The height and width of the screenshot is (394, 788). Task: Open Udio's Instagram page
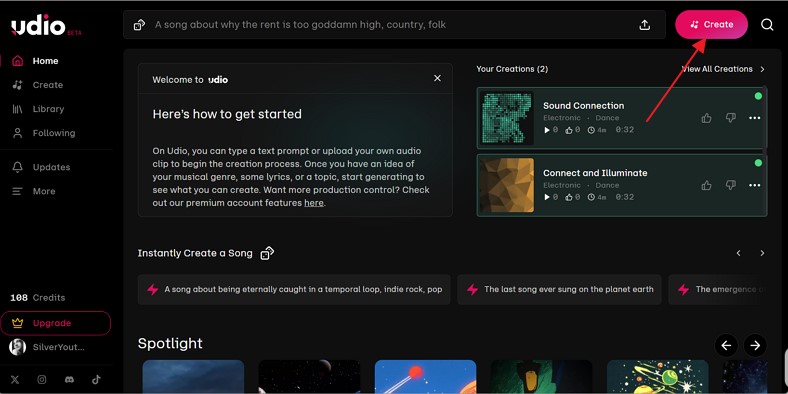point(42,380)
